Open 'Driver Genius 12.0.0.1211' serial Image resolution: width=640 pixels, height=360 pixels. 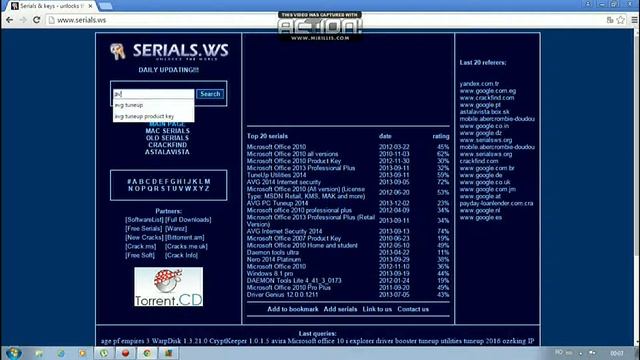[282, 294]
